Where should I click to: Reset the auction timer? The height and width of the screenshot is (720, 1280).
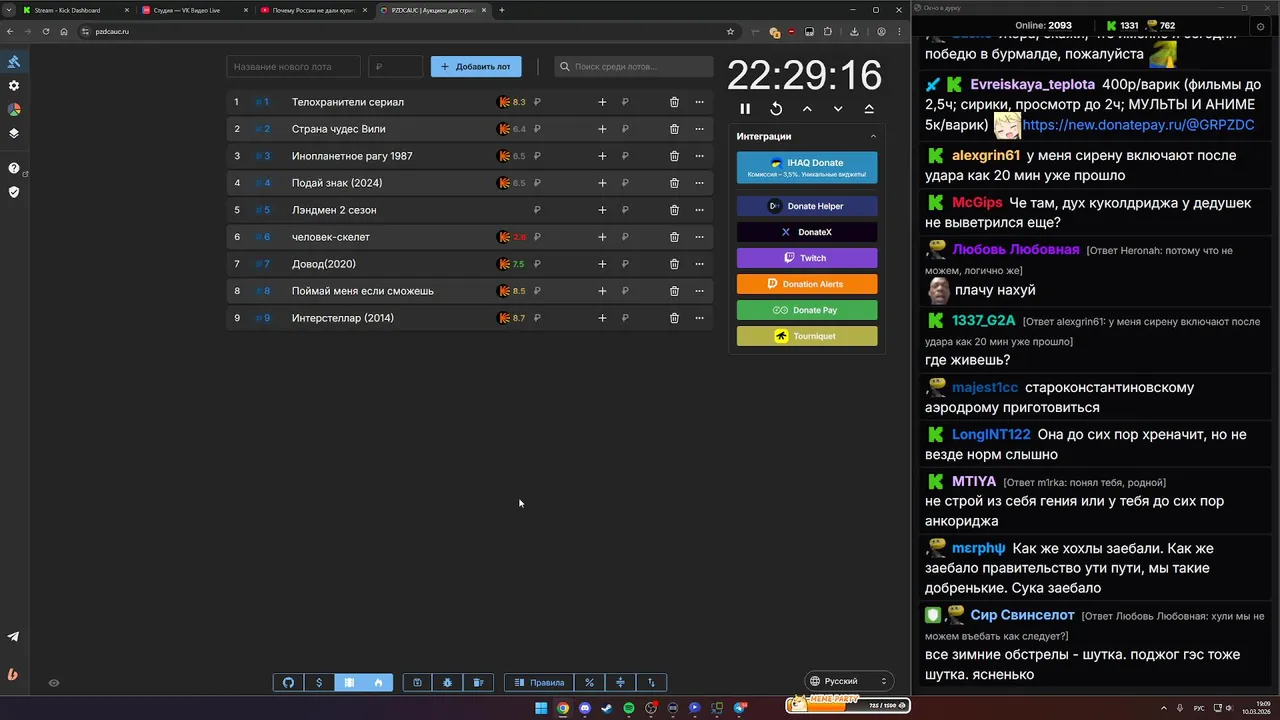point(776,109)
